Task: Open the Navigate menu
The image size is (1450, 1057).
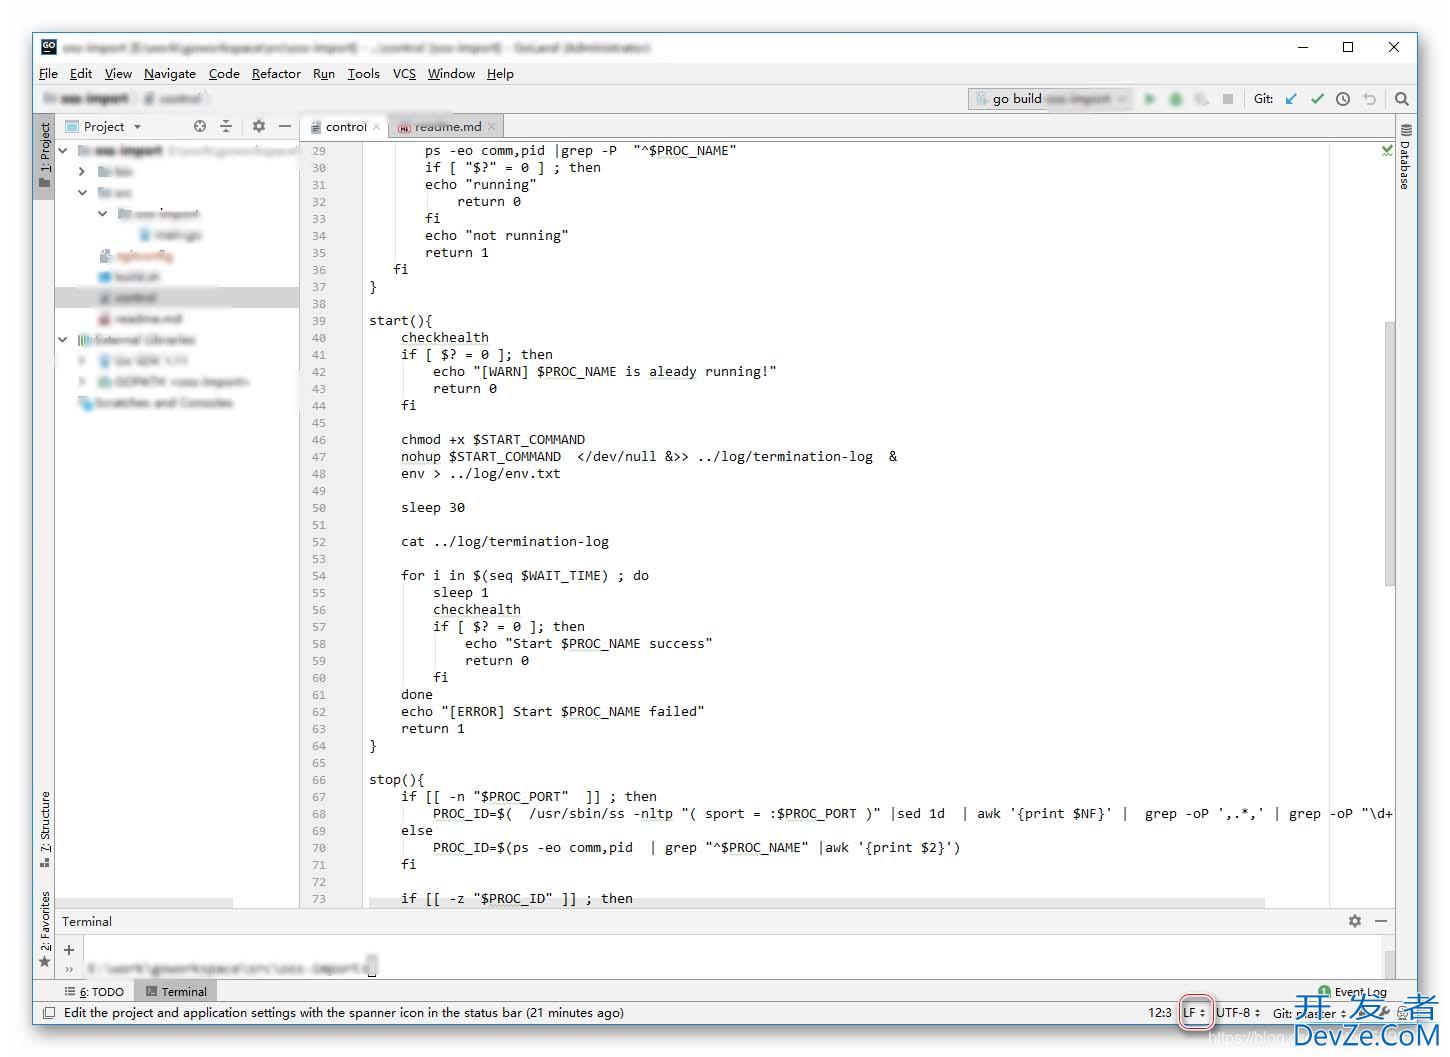Action: tap(170, 74)
